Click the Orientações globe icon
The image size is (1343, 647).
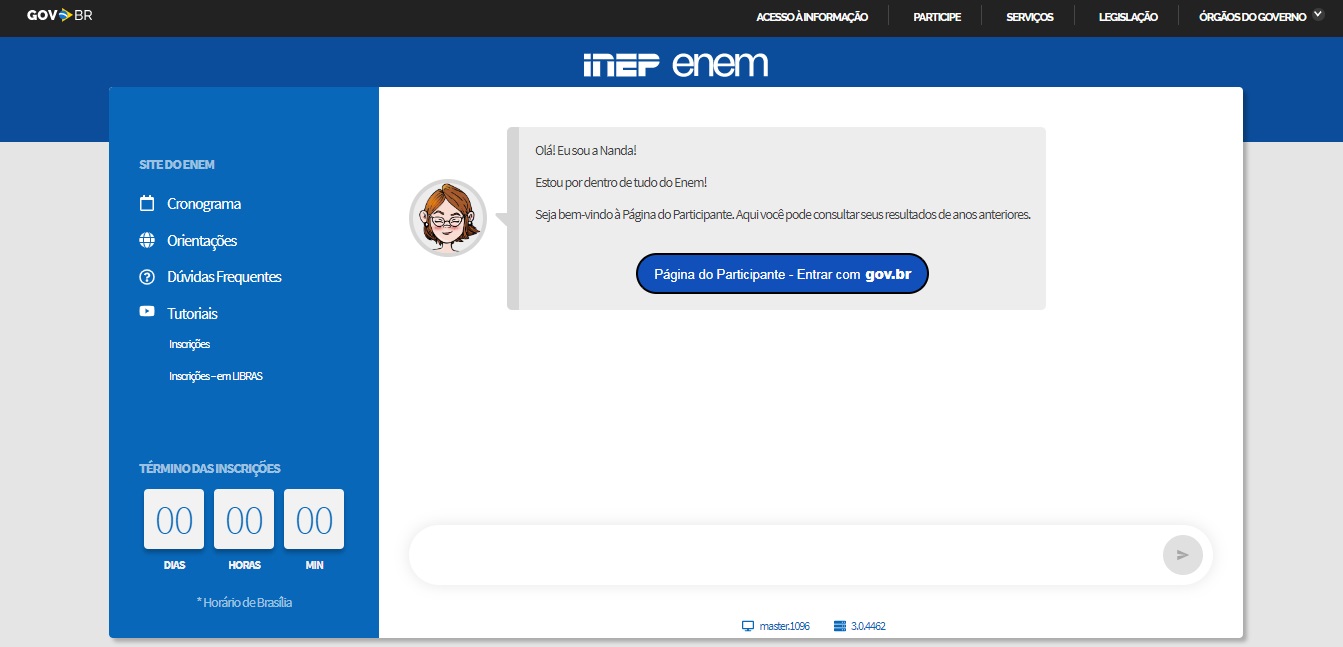[x=147, y=241]
